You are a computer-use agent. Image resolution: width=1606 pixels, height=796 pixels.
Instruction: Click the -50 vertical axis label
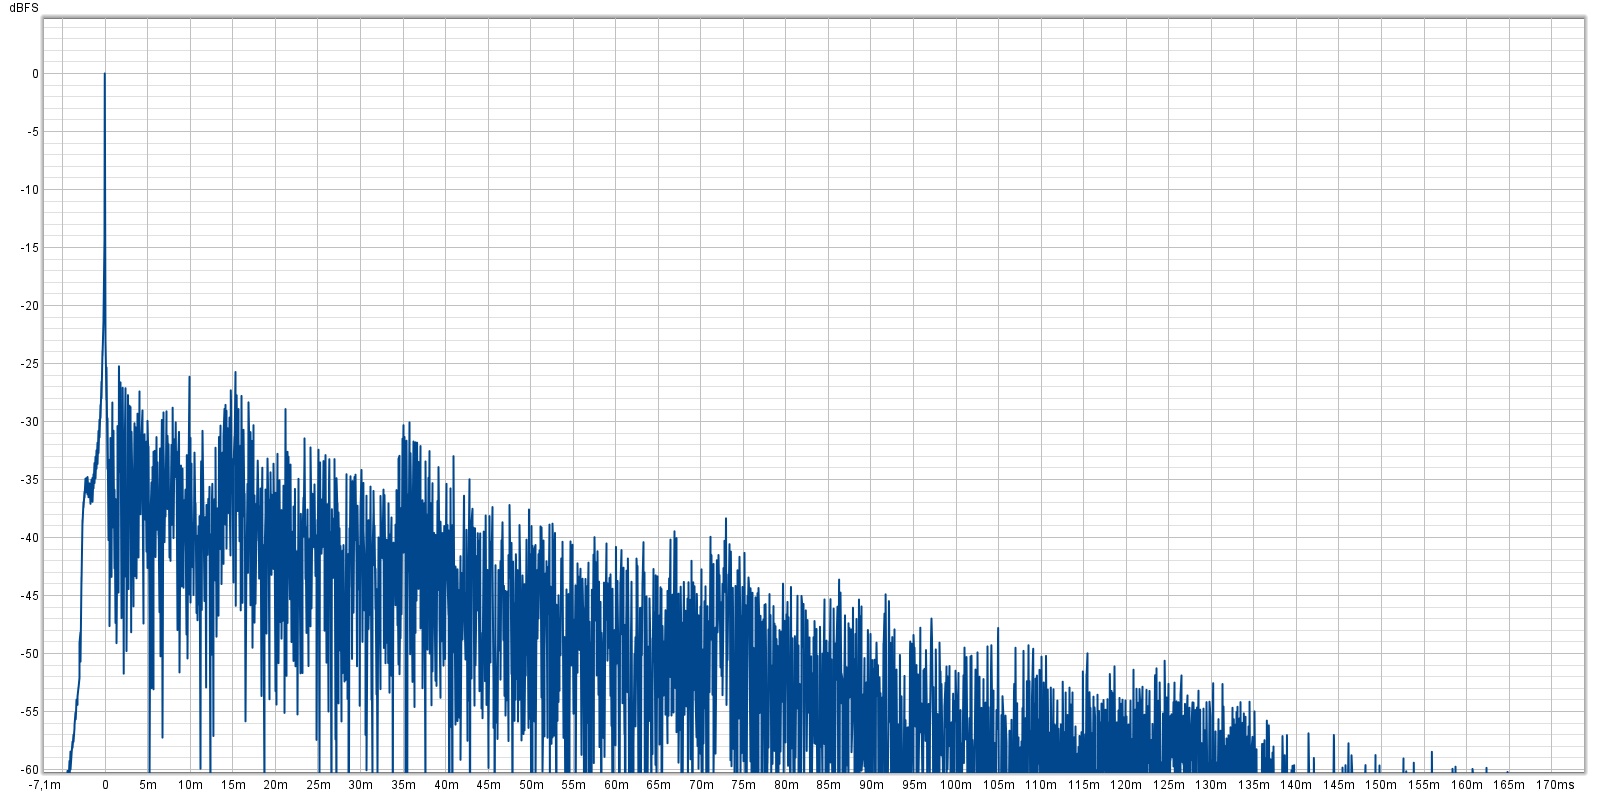(x=30, y=654)
